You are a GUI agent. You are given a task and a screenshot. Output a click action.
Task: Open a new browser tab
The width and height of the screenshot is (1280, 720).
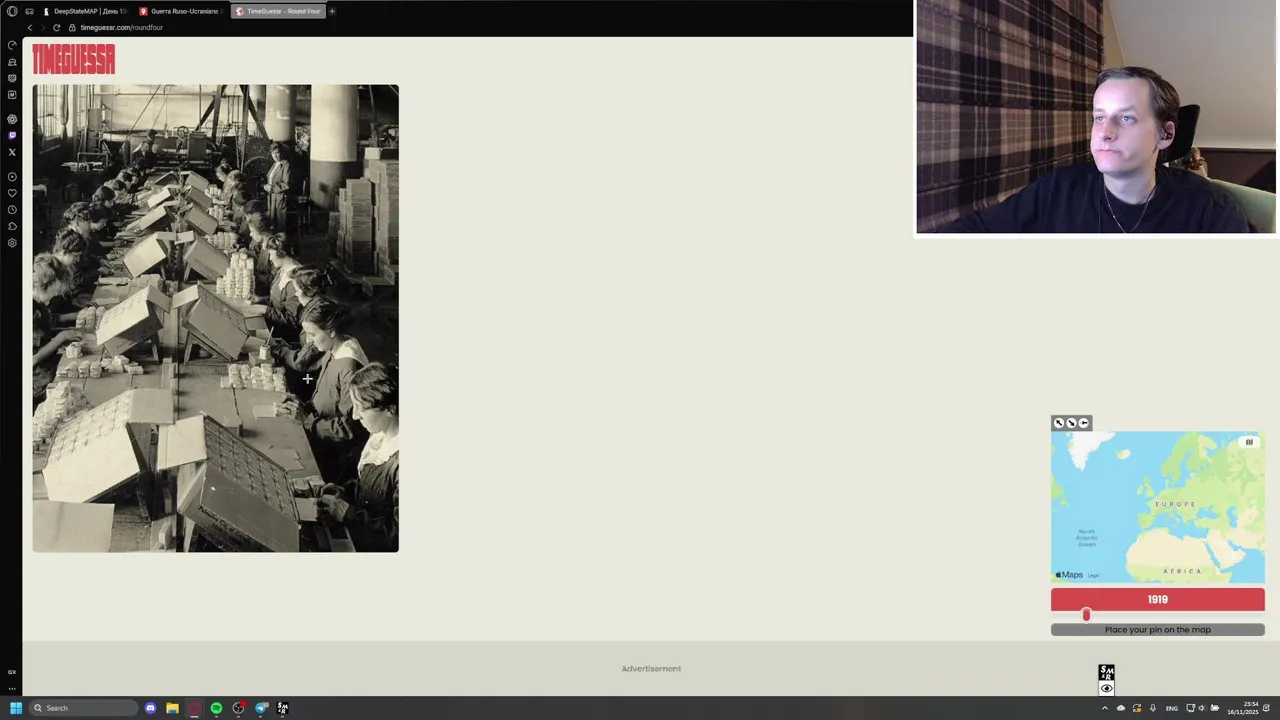332,11
